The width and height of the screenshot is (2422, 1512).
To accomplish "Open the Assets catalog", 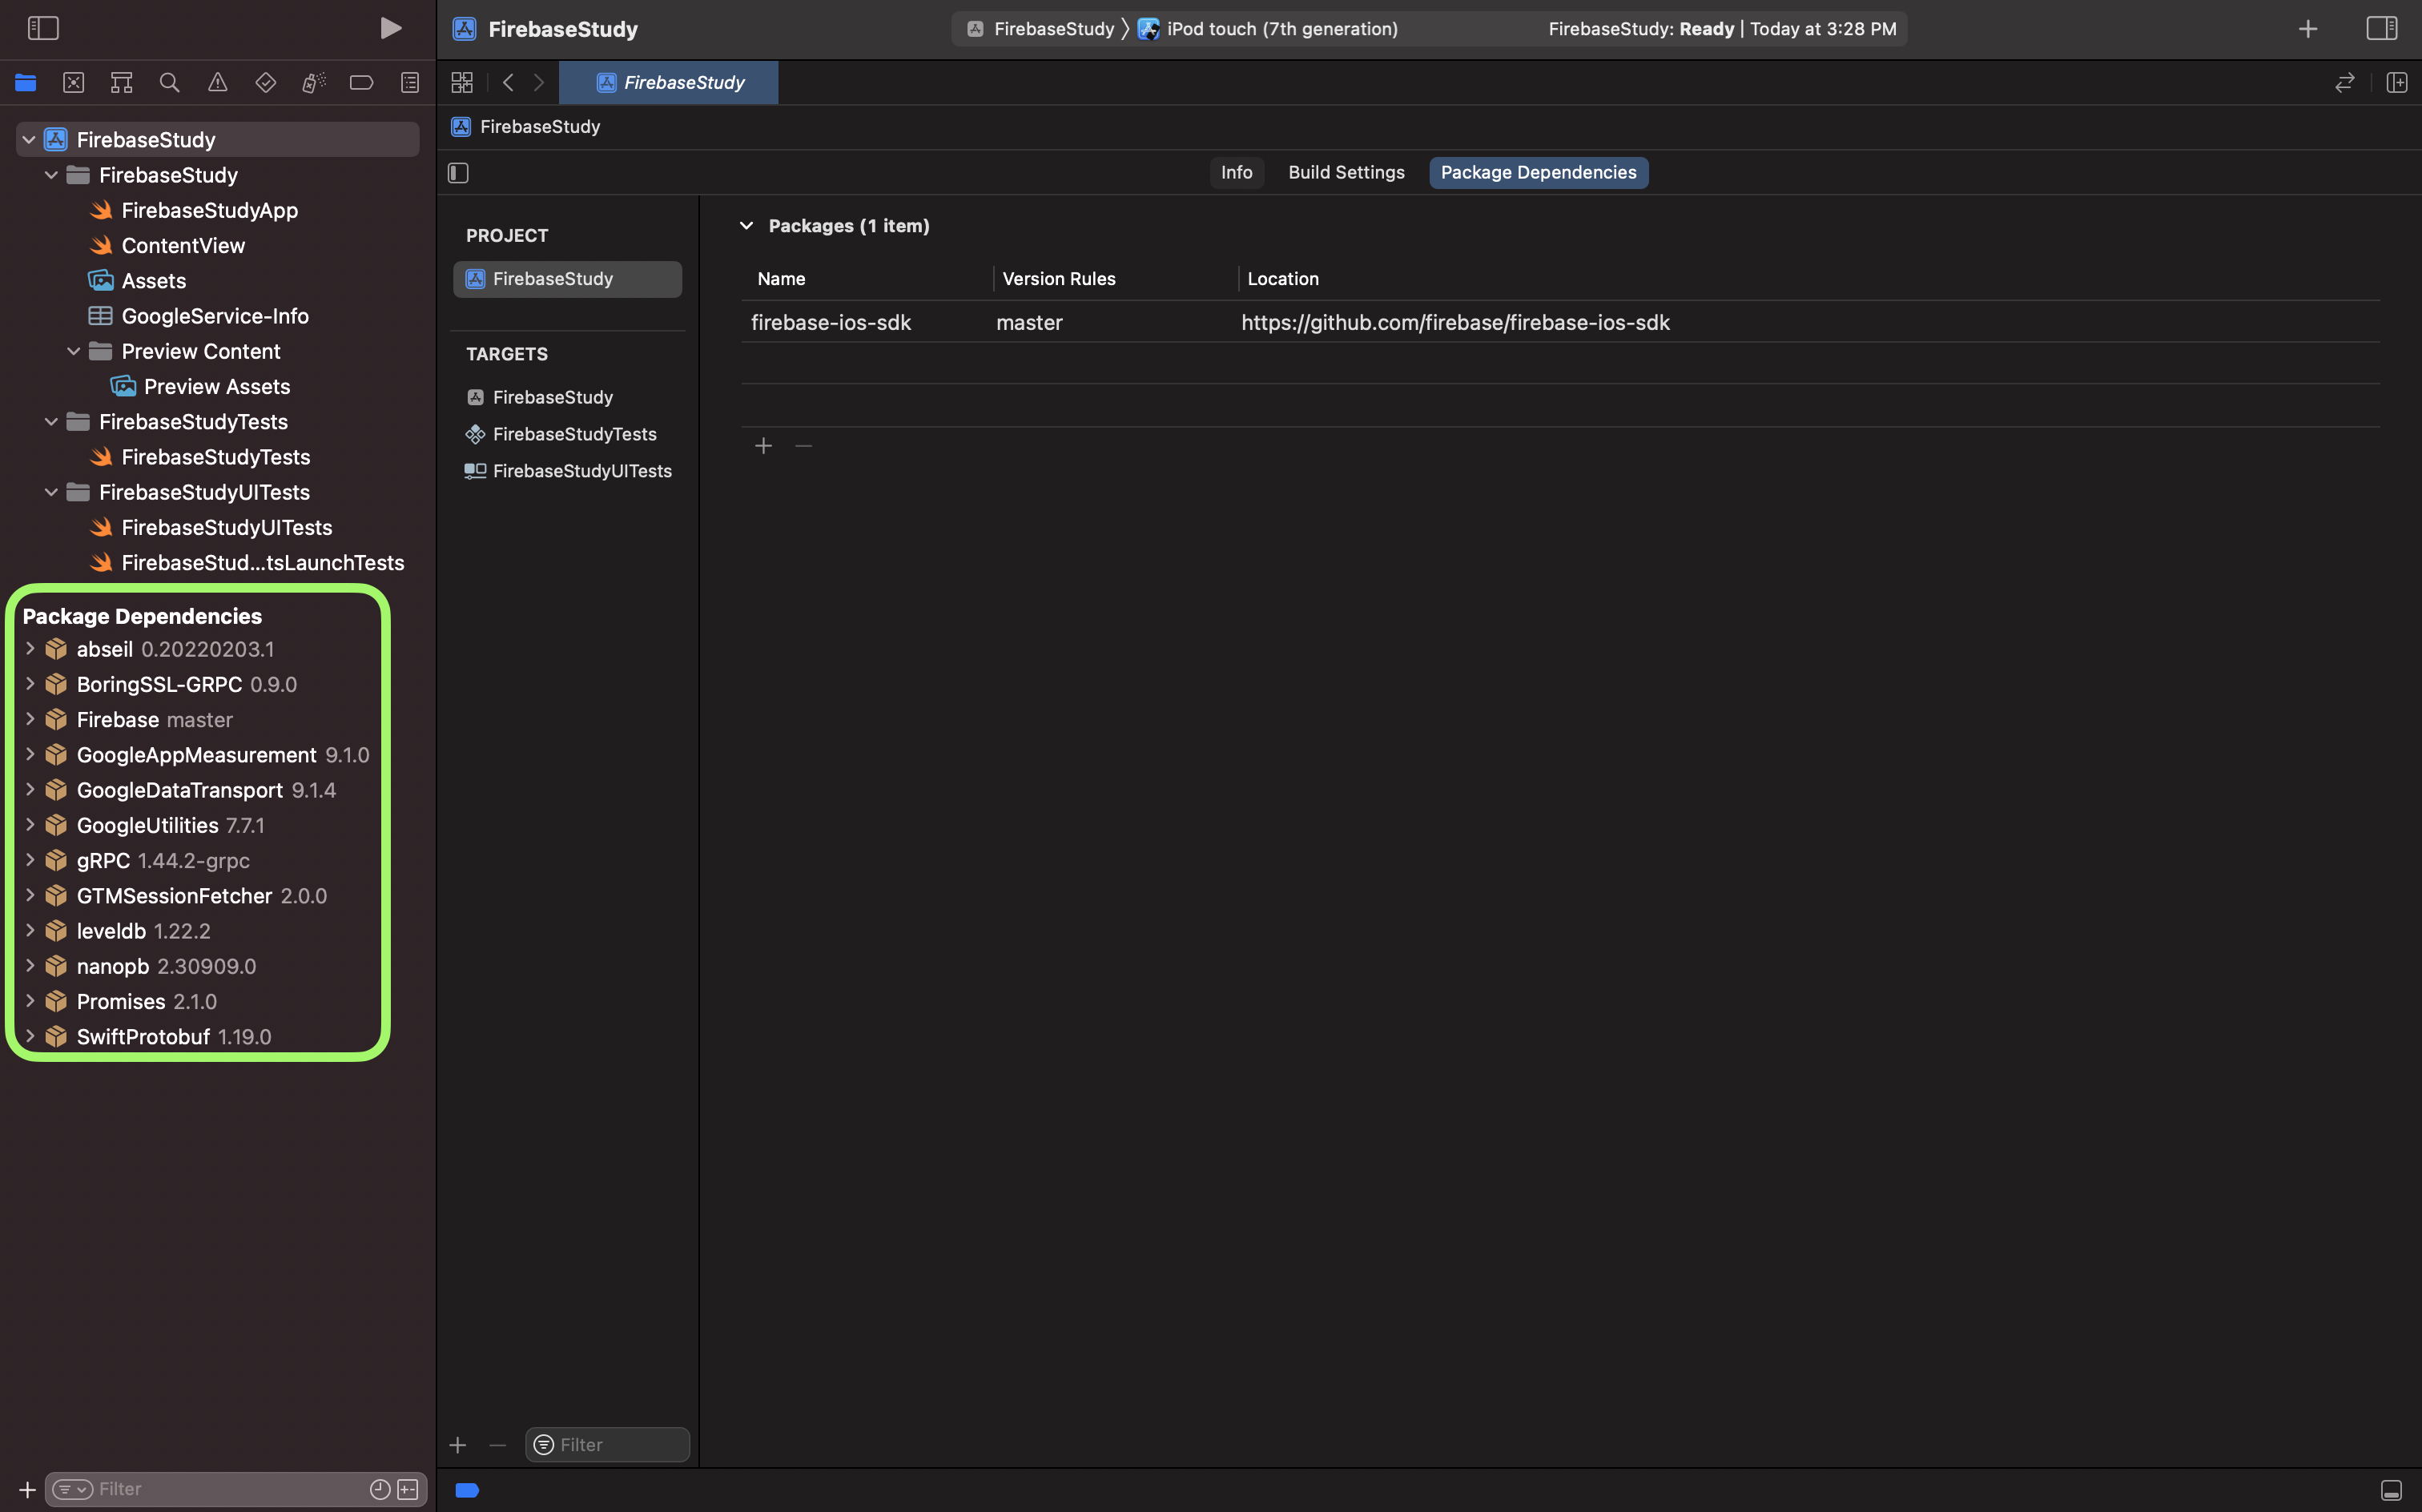I will pos(153,281).
